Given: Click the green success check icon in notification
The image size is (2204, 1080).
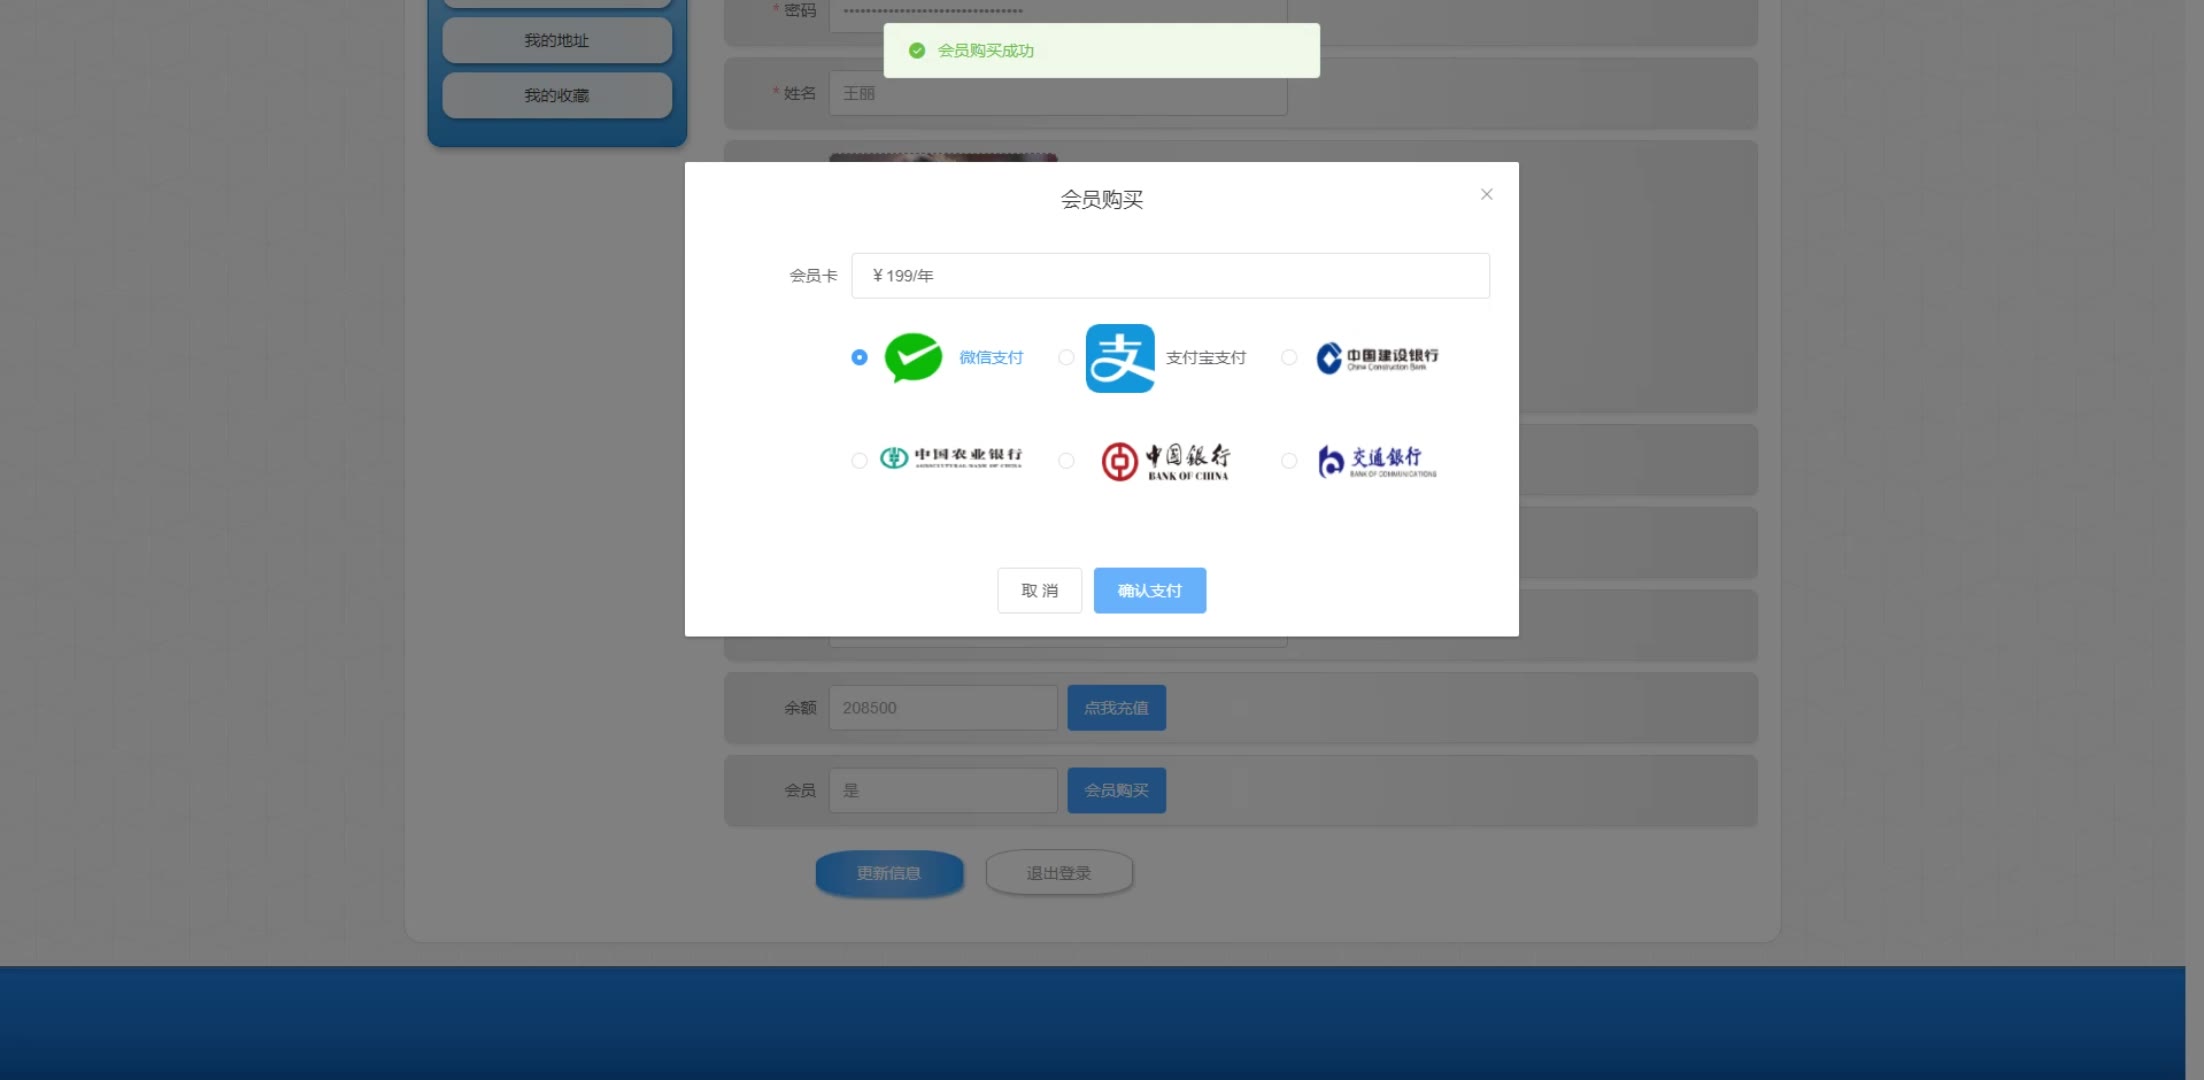Looking at the screenshot, I should point(917,50).
